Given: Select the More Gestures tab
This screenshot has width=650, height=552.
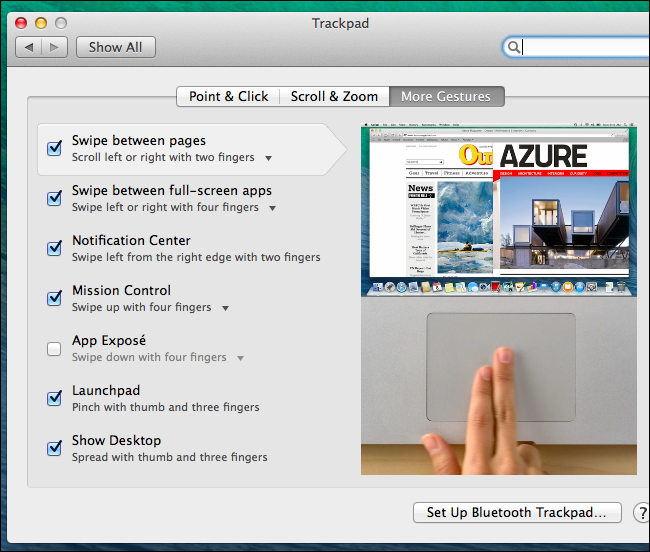Looking at the screenshot, I should pos(446,97).
